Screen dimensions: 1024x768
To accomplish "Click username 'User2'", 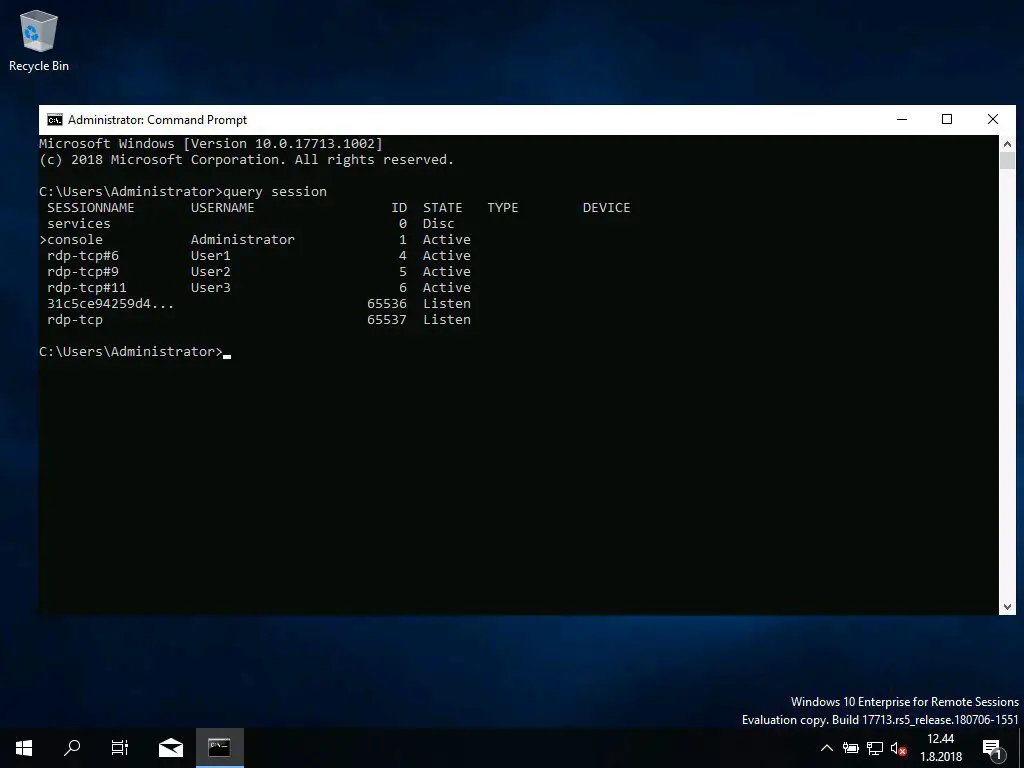I will point(211,272).
